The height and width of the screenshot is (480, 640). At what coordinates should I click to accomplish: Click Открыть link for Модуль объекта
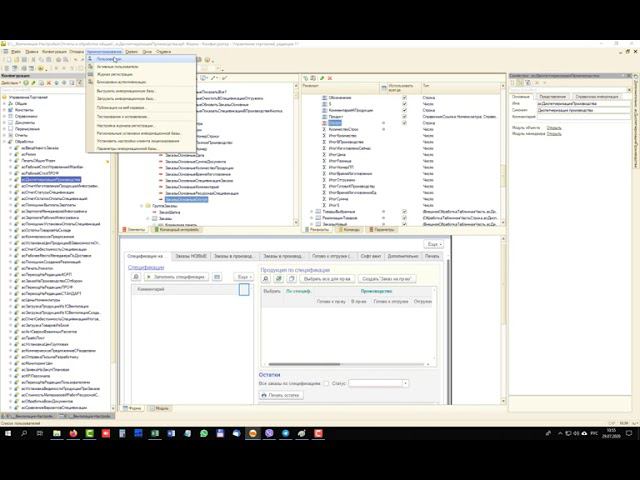[x=554, y=128]
